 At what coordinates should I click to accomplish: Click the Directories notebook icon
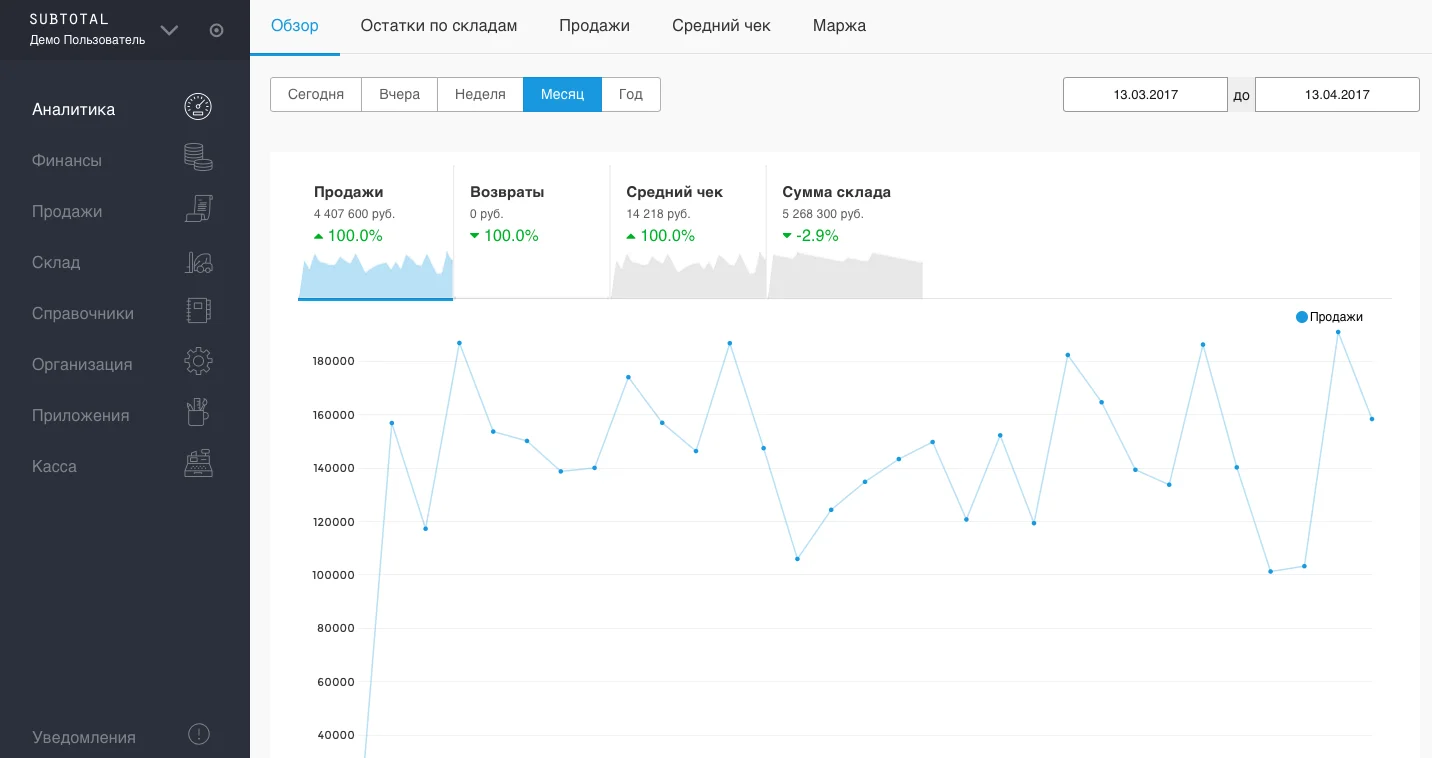[x=198, y=312]
